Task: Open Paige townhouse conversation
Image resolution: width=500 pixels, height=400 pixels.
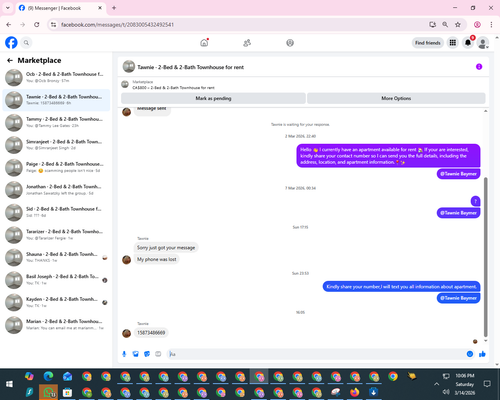Action: (x=56, y=167)
